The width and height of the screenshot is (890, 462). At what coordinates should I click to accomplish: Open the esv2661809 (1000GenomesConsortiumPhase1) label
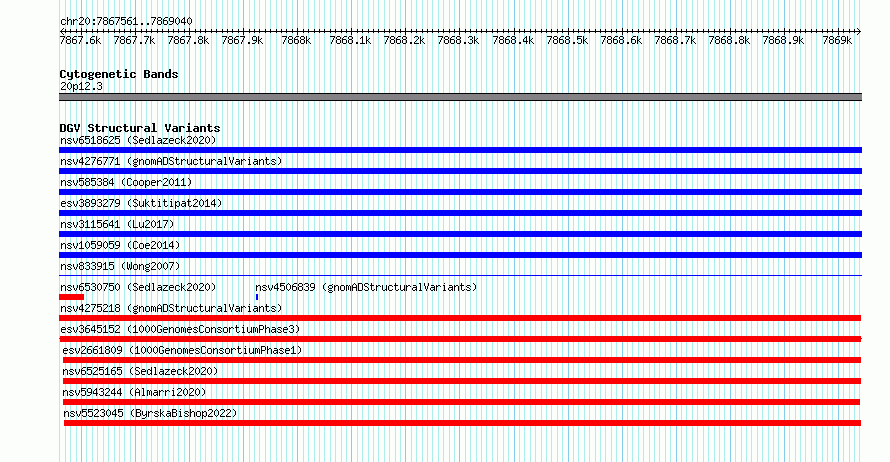[182, 350]
